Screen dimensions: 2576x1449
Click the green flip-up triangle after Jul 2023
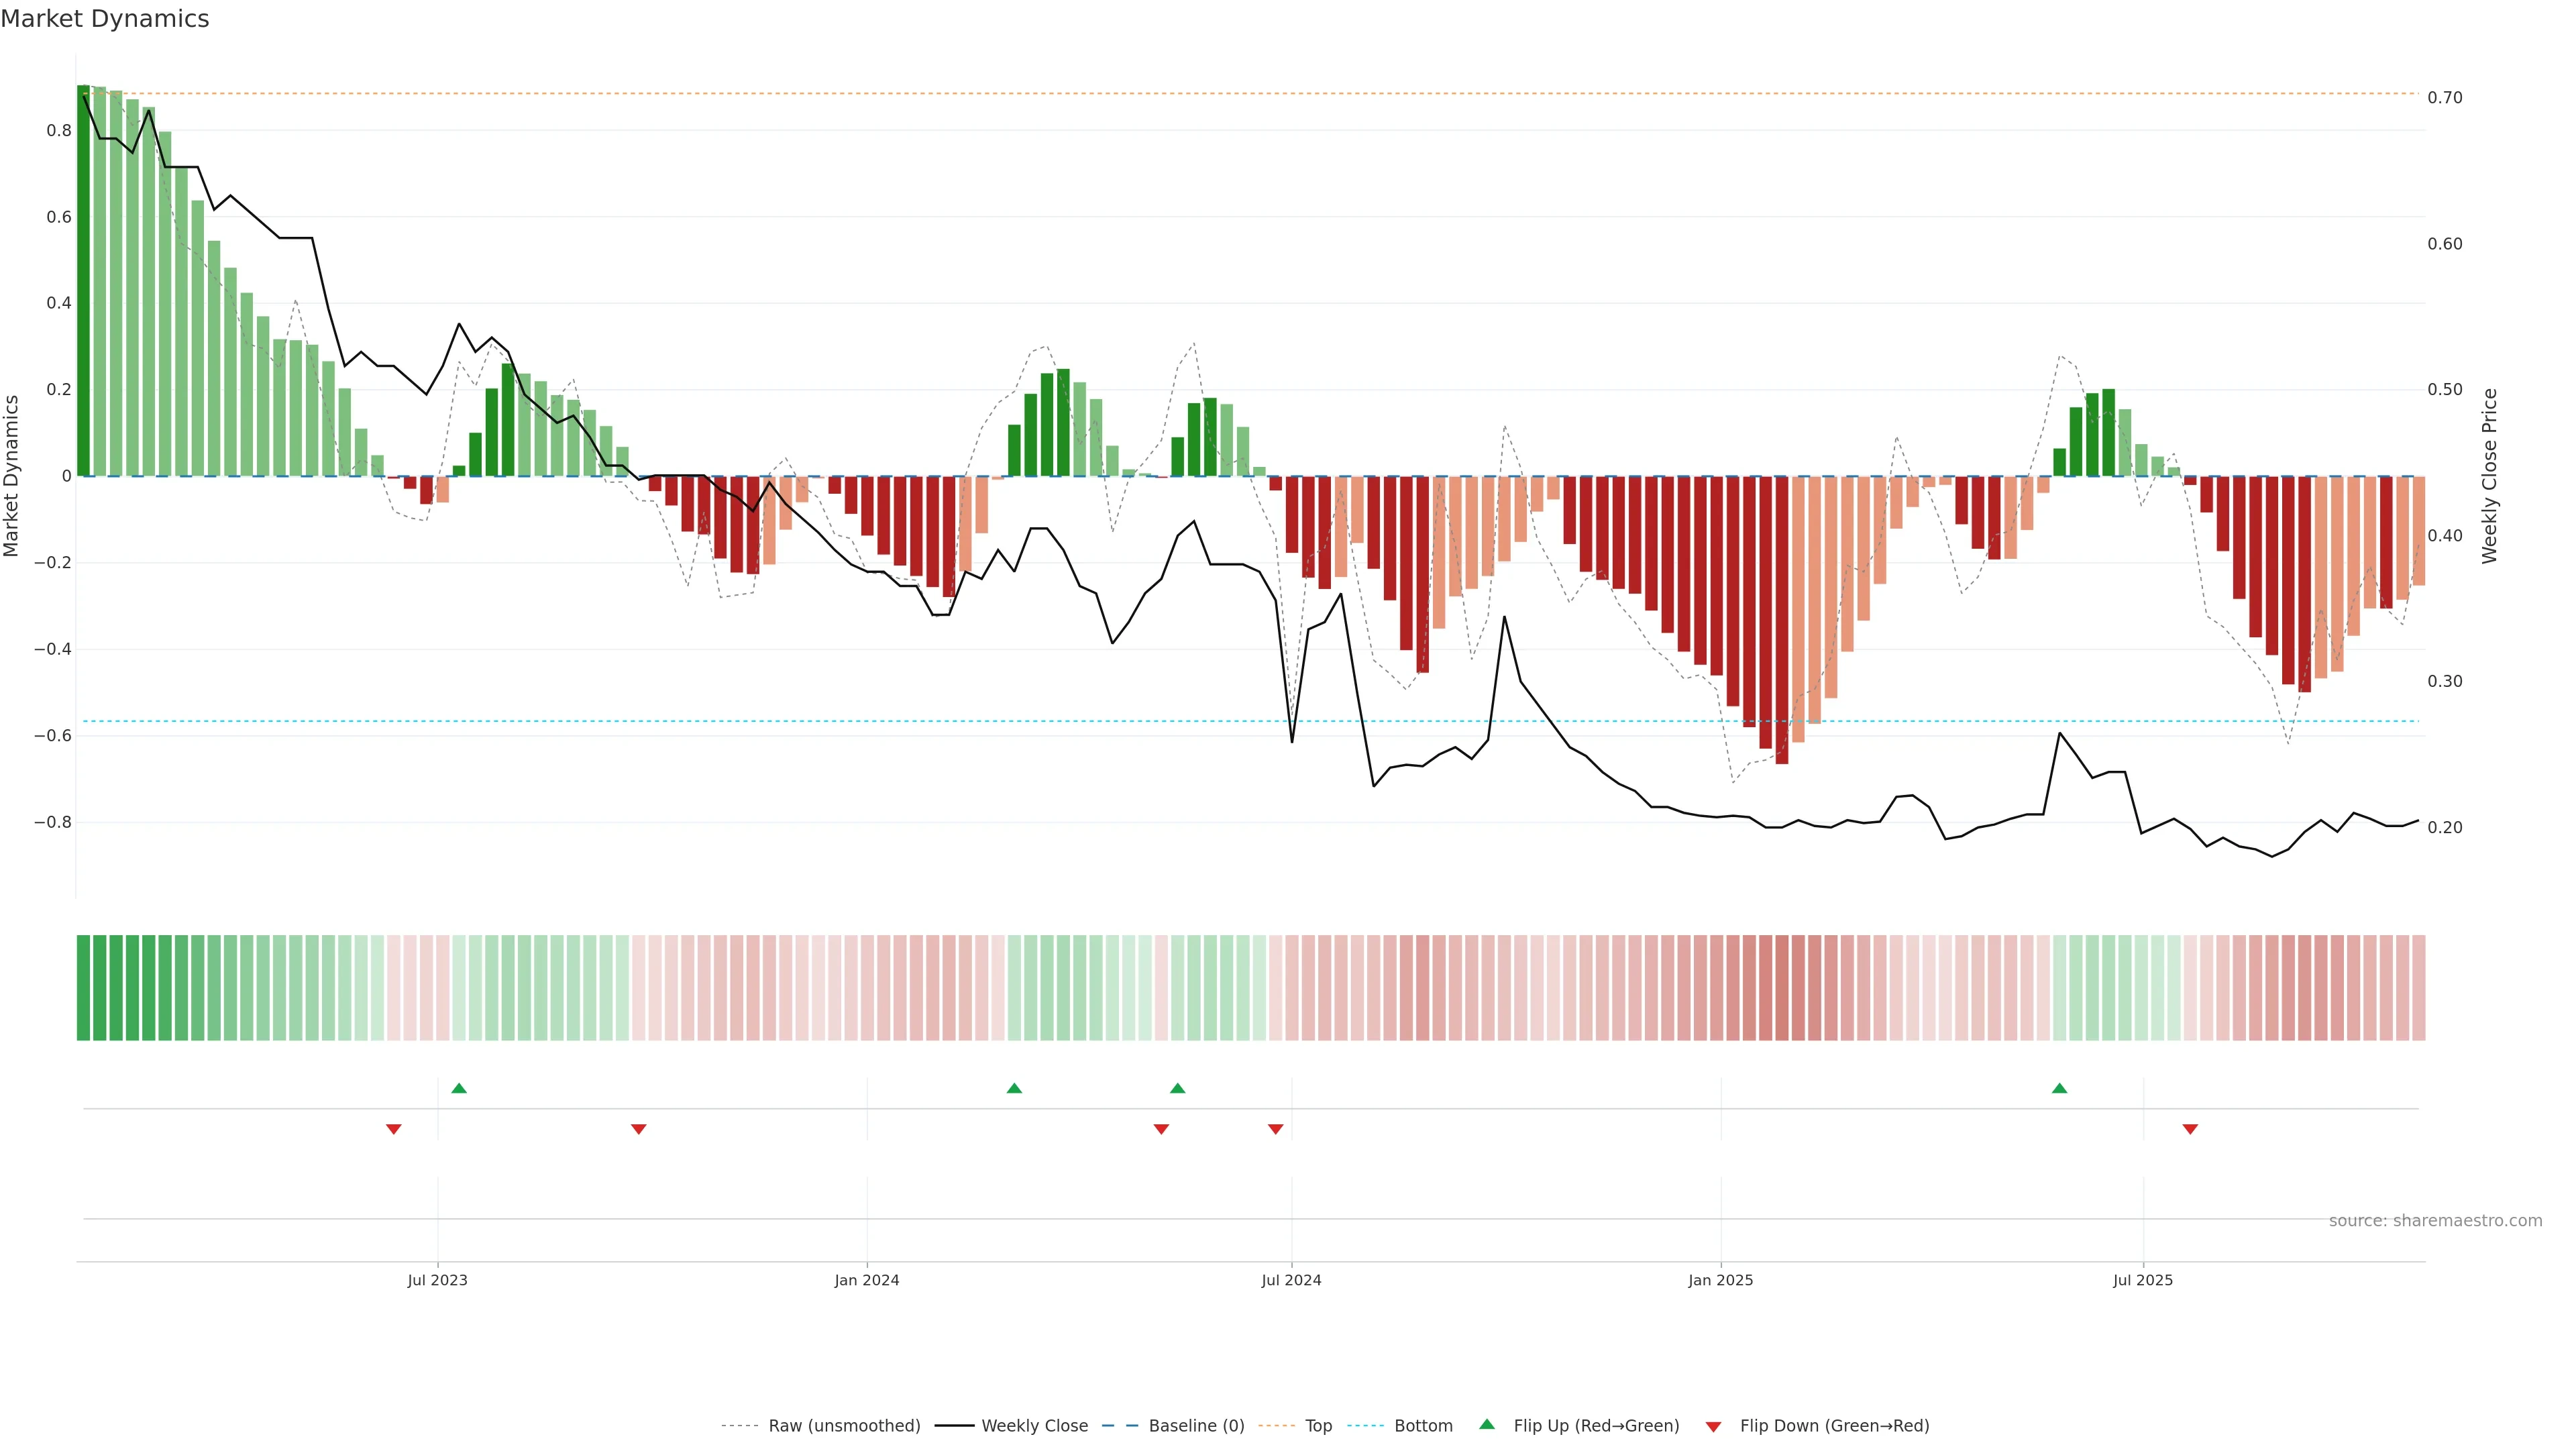point(459,1088)
